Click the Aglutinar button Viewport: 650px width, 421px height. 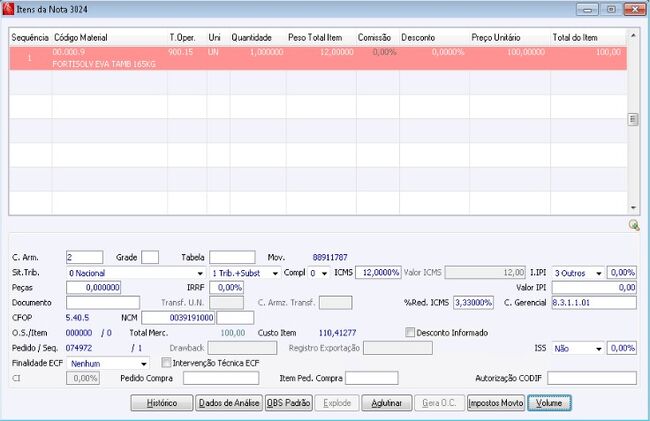coord(387,403)
